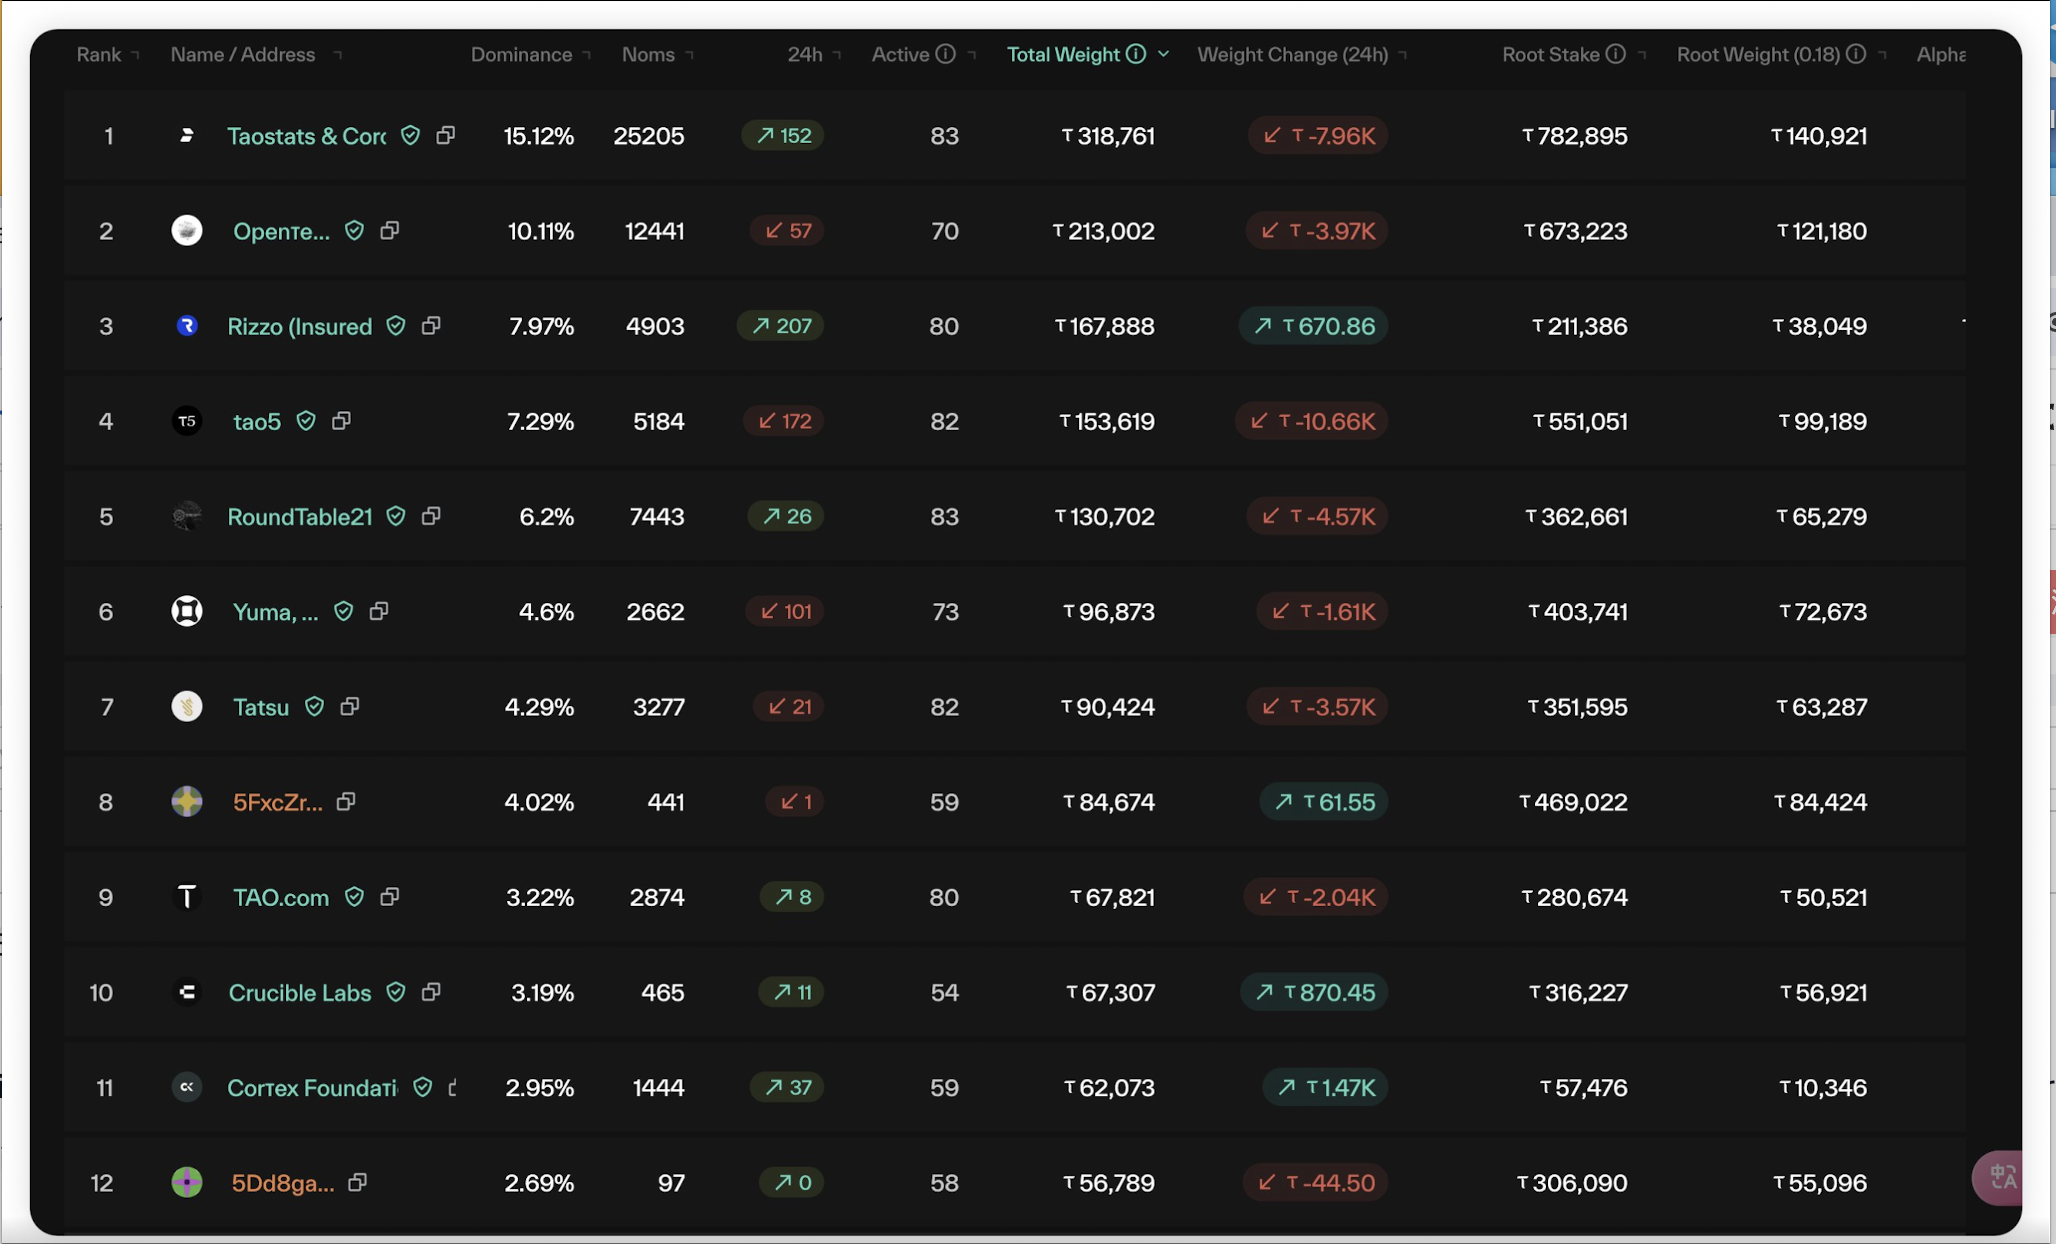The width and height of the screenshot is (2056, 1244).
Task: Copy the Crucible Labs address
Action: coord(431,992)
